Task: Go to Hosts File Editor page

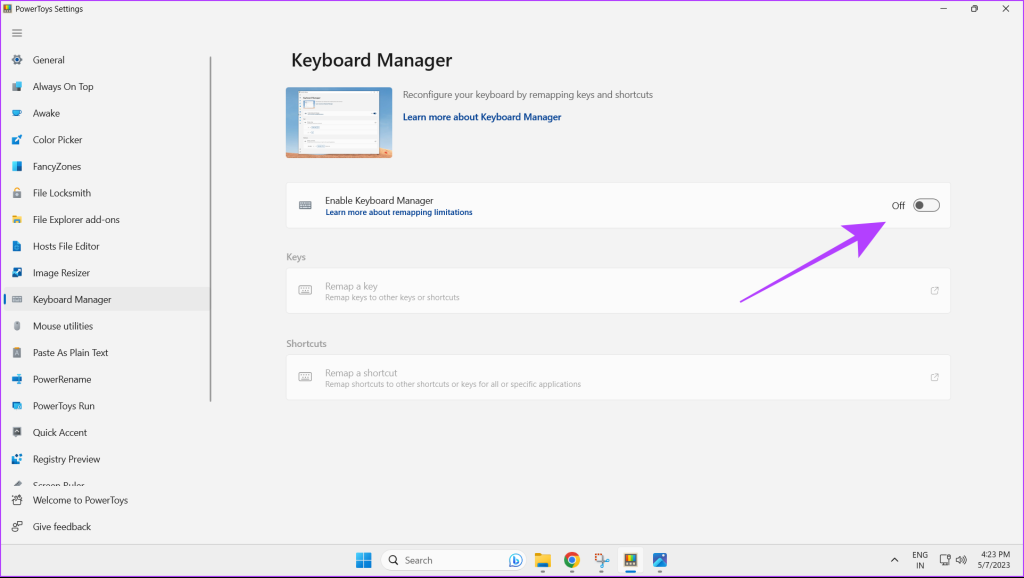Action: (x=106, y=246)
